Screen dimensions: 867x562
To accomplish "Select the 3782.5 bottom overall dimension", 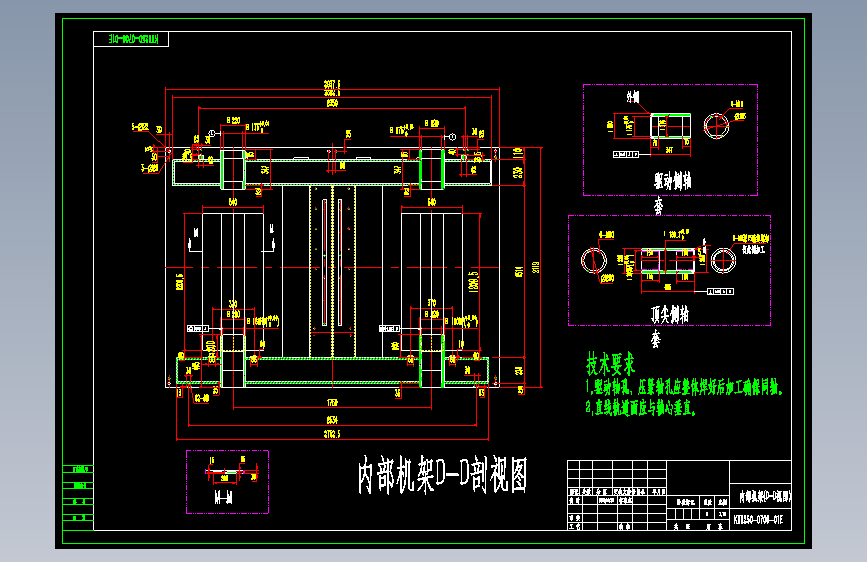I will (332, 434).
